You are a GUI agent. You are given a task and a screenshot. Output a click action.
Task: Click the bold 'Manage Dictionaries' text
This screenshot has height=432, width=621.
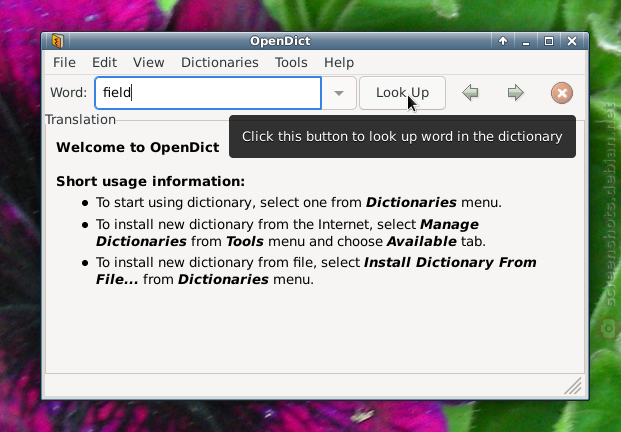(x=287, y=233)
